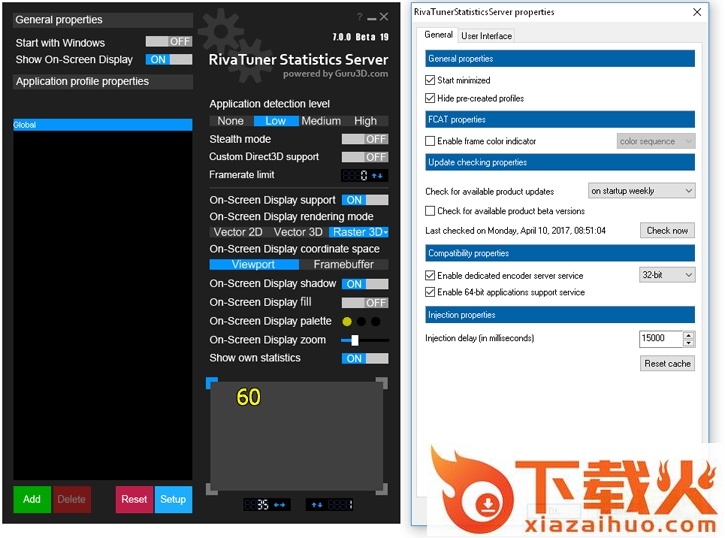The height and width of the screenshot is (538, 725).
Task: Click the top-right OSD position corner marker
Action: pyautogui.click(x=382, y=383)
